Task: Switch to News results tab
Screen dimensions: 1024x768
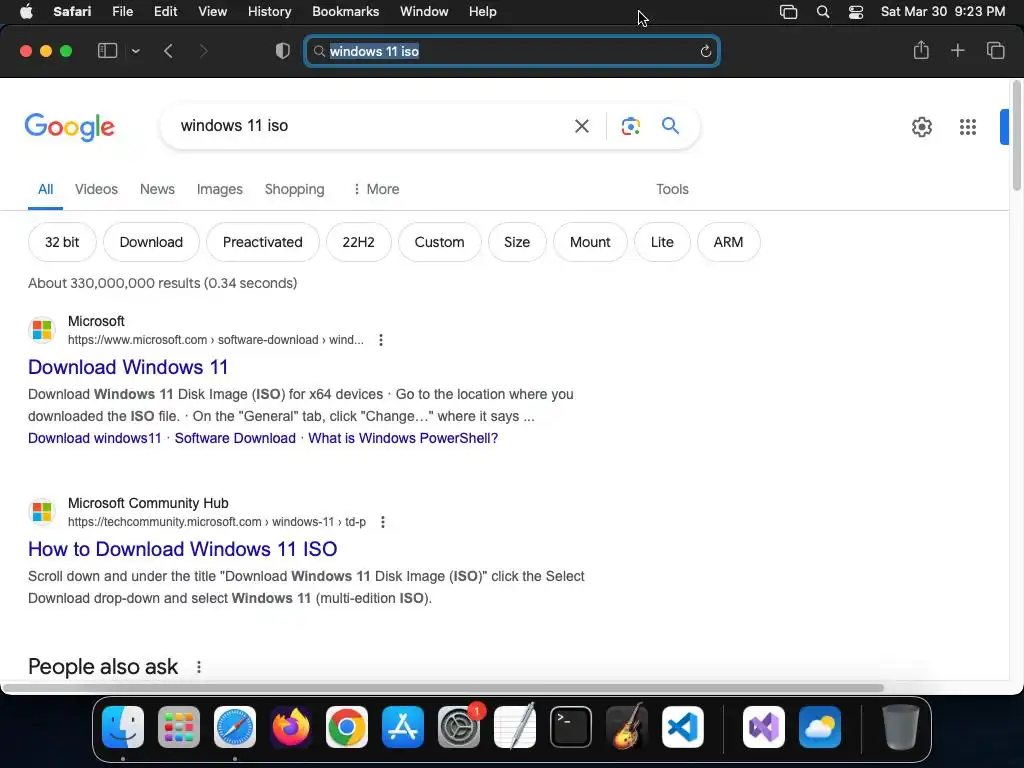Action: coord(157,189)
